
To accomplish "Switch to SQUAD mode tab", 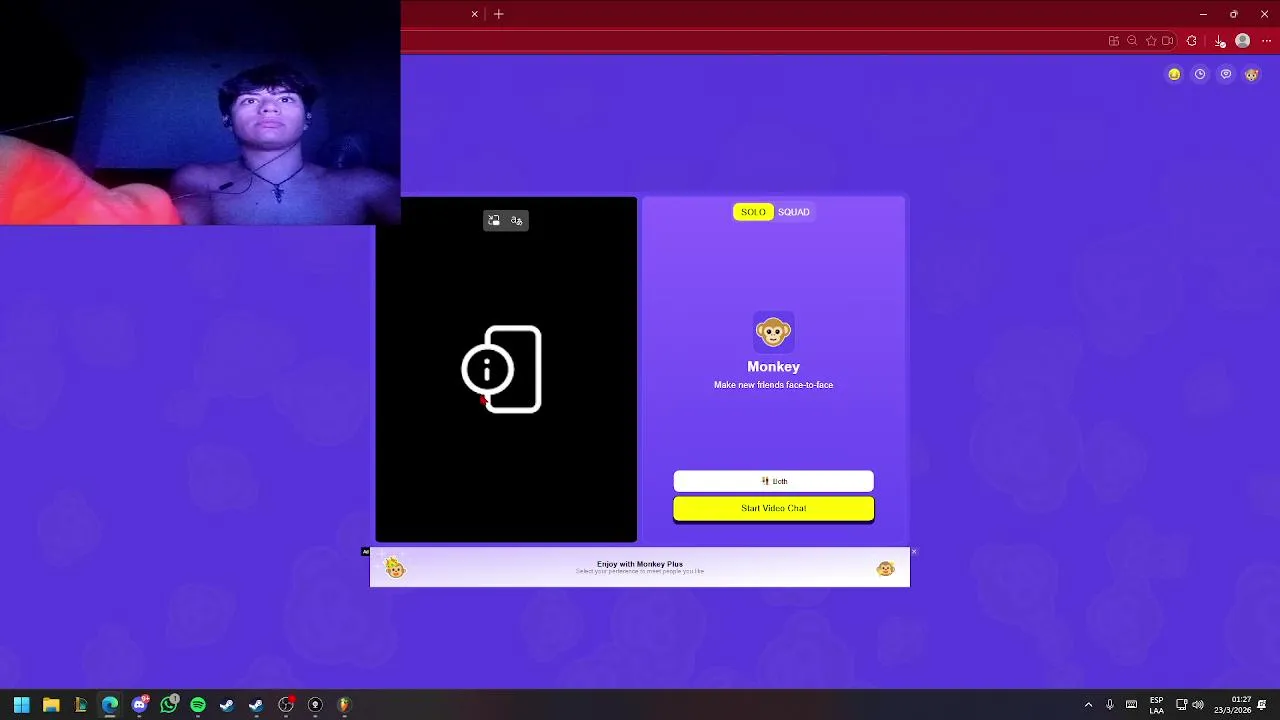I will click(x=794, y=212).
